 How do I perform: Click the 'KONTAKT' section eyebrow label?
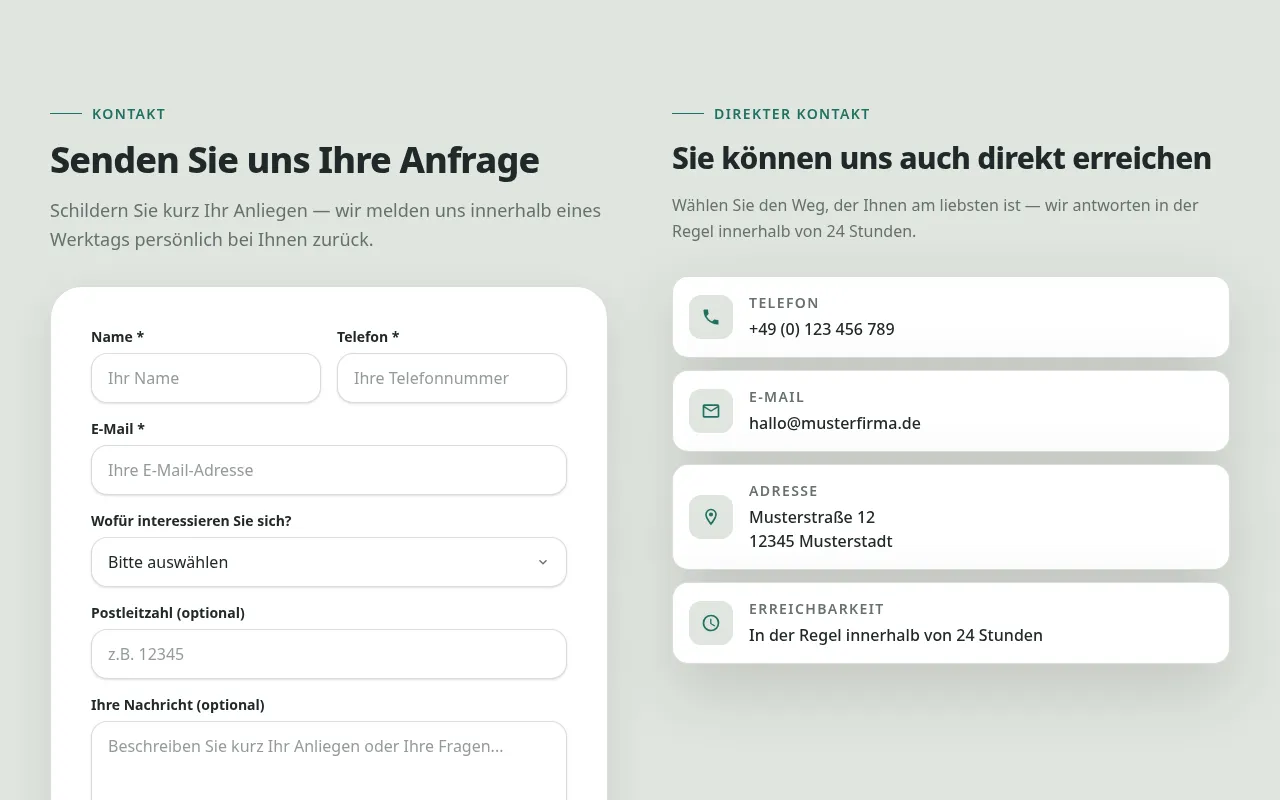click(x=129, y=114)
